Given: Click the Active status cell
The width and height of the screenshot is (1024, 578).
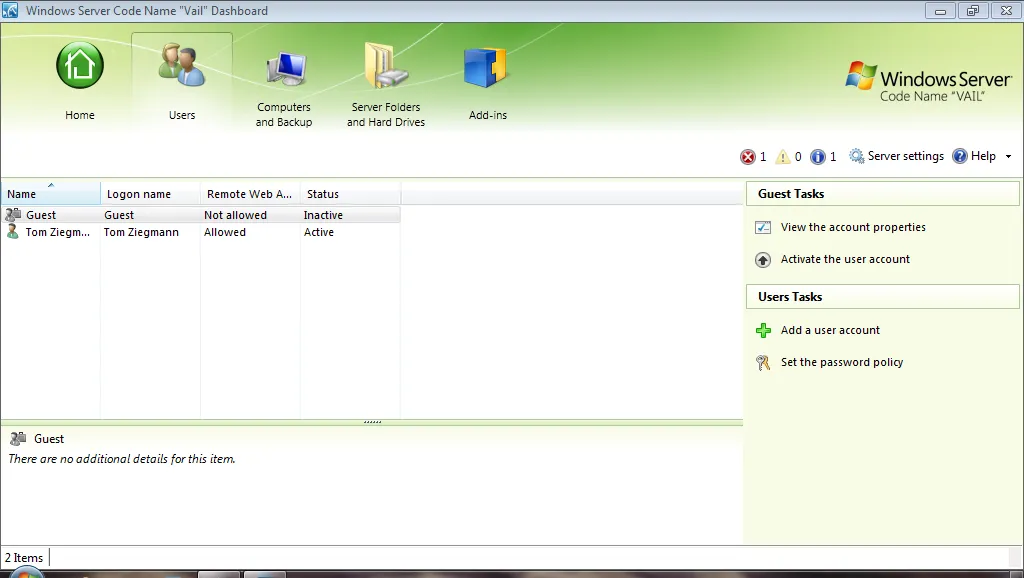Looking at the screenshot, I should pyautogui.click(x=319, y=232).
